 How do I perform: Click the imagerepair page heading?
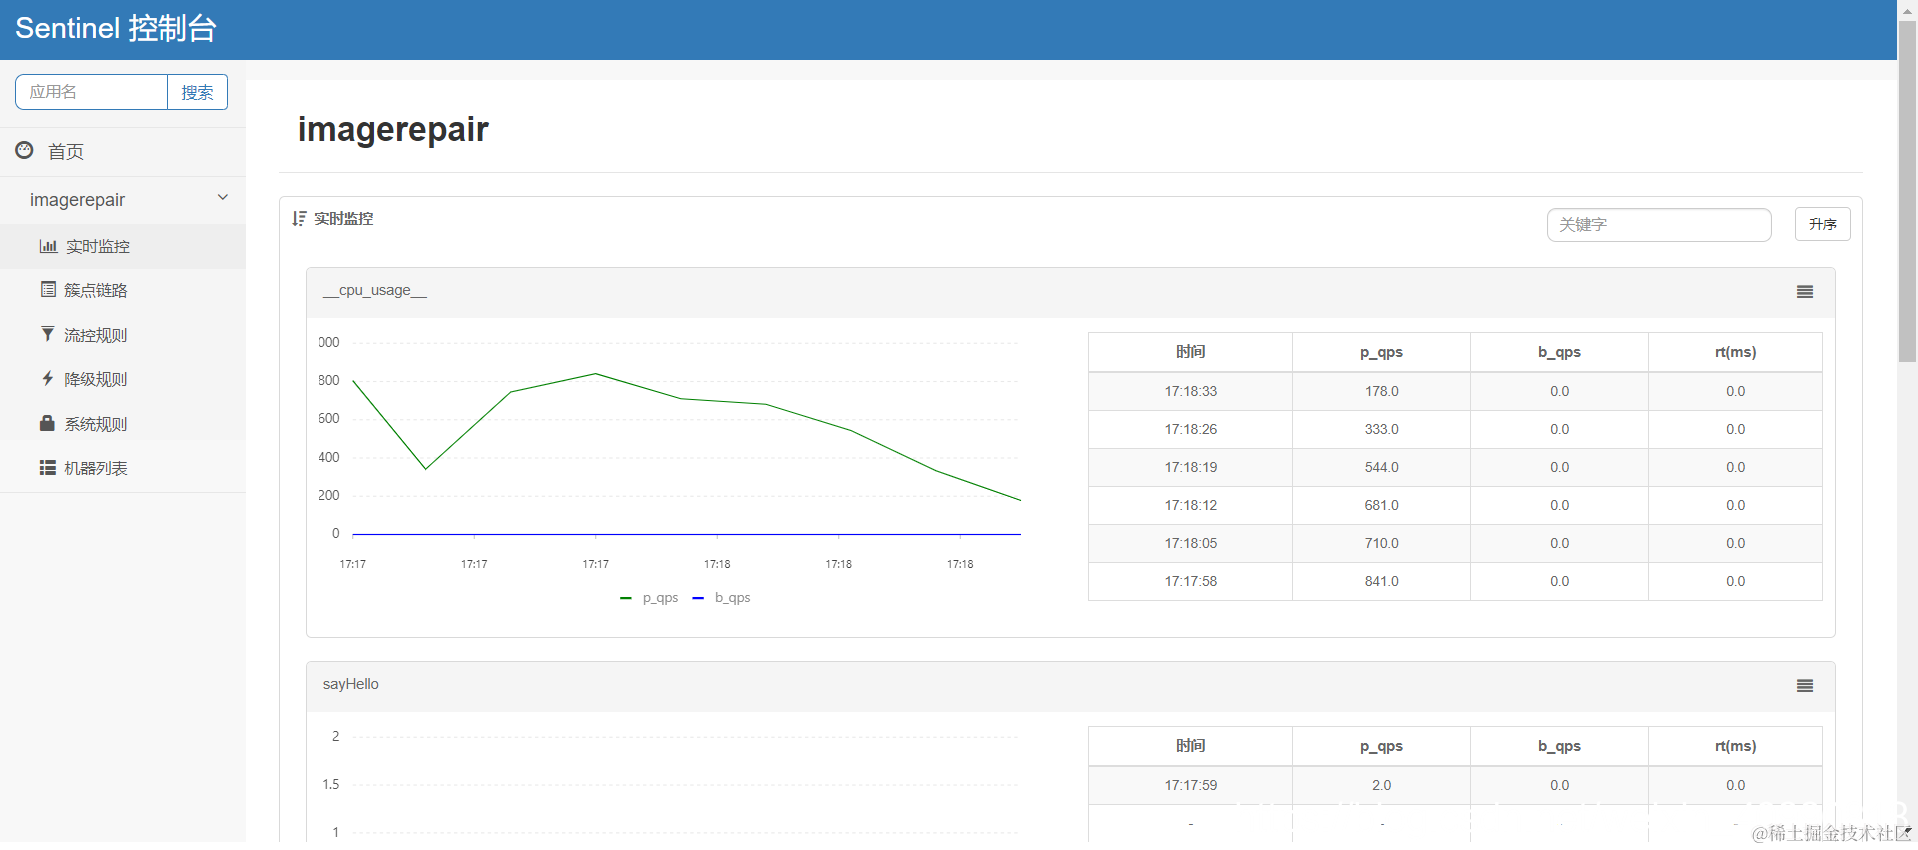click(x=393, y=129)
